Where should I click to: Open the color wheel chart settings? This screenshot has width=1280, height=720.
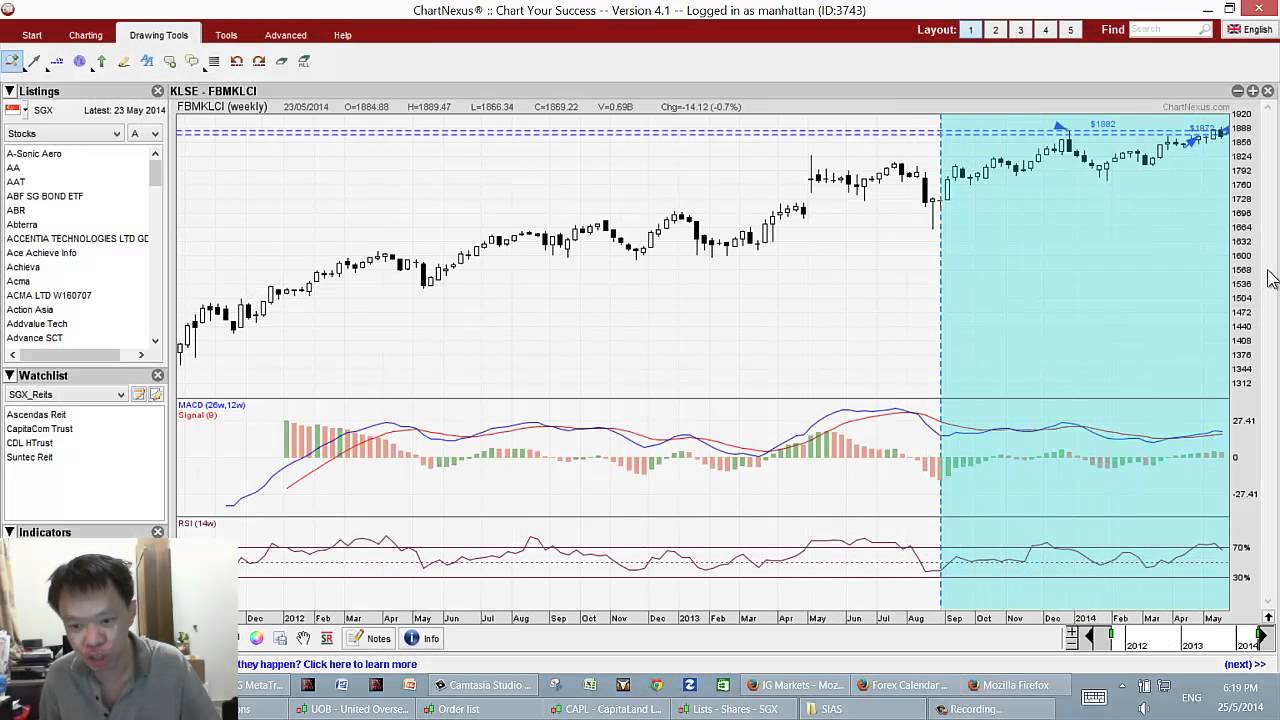(x=257, y=638)
